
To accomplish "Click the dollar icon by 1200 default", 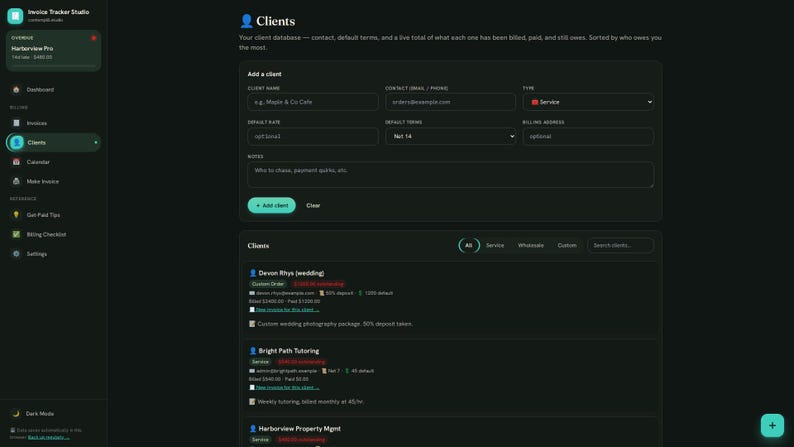I will pos(360,293).
